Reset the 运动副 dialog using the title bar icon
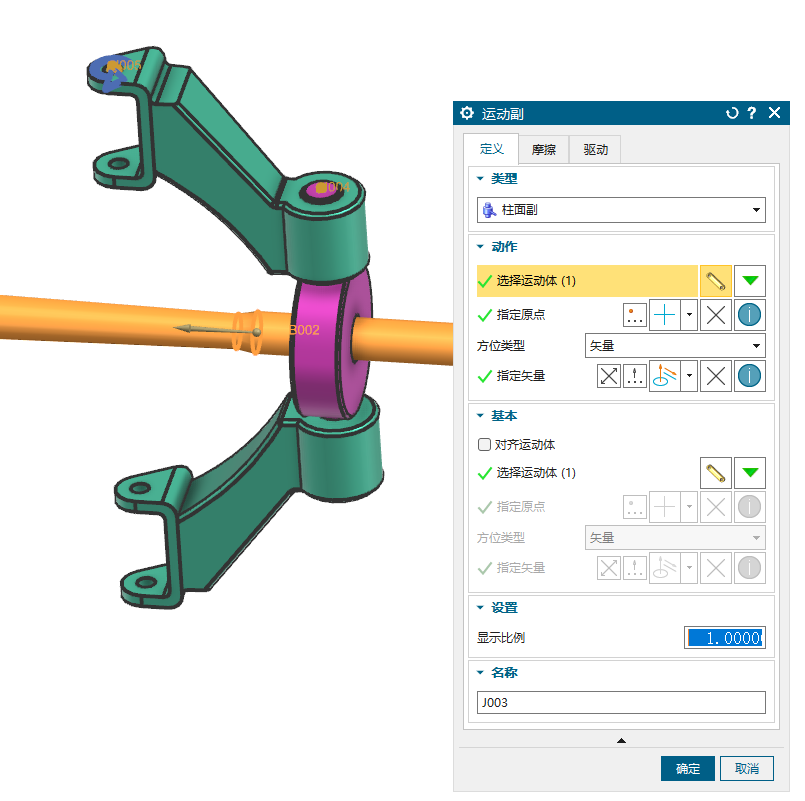The height and width of the screenshot is (801, 805). click(x=732, y=113)
